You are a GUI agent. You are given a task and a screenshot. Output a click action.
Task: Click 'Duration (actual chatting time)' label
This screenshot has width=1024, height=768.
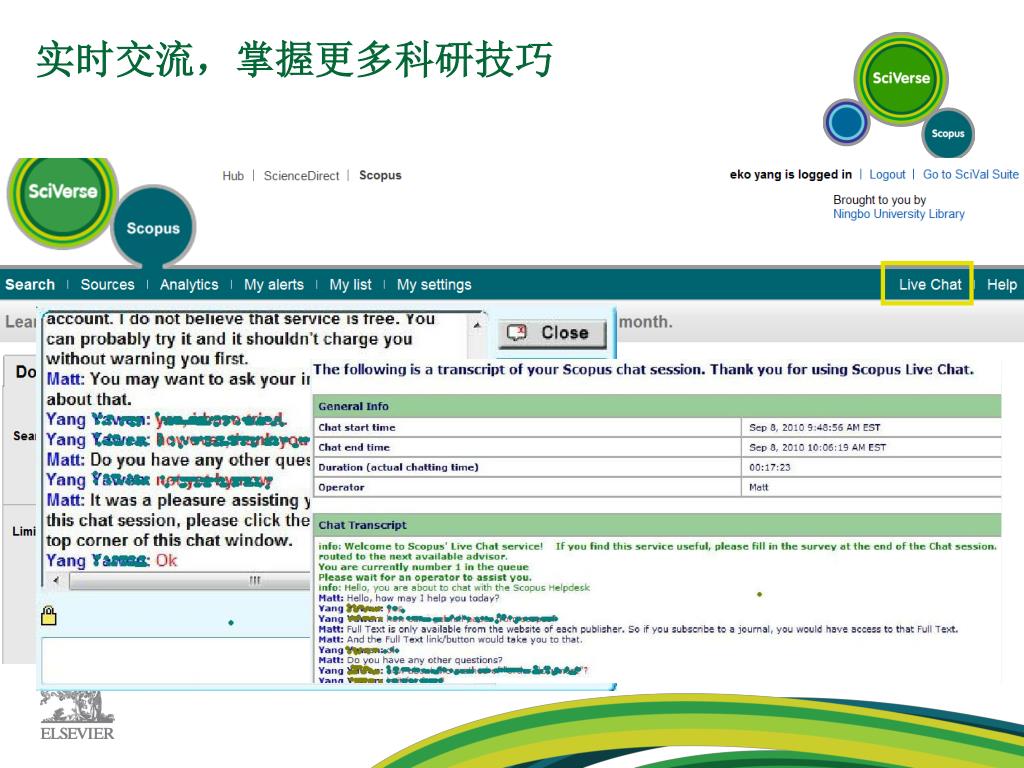pos(398,468)
